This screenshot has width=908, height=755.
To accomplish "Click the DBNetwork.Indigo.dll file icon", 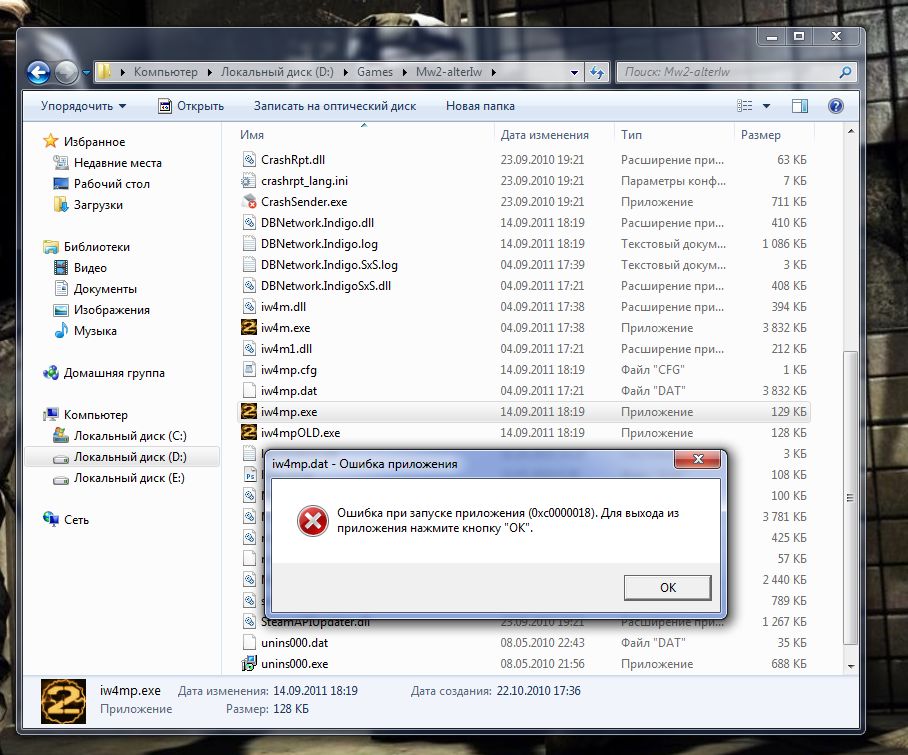I will click(249, 222).
